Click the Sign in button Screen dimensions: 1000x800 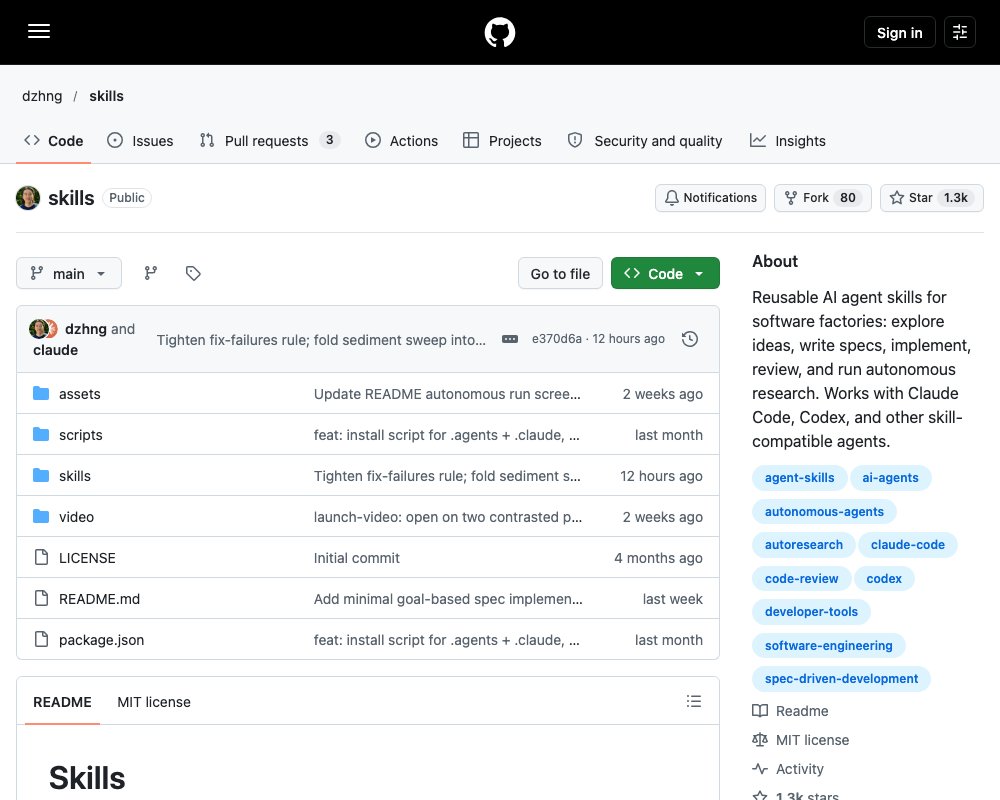(x=899, y=33)
